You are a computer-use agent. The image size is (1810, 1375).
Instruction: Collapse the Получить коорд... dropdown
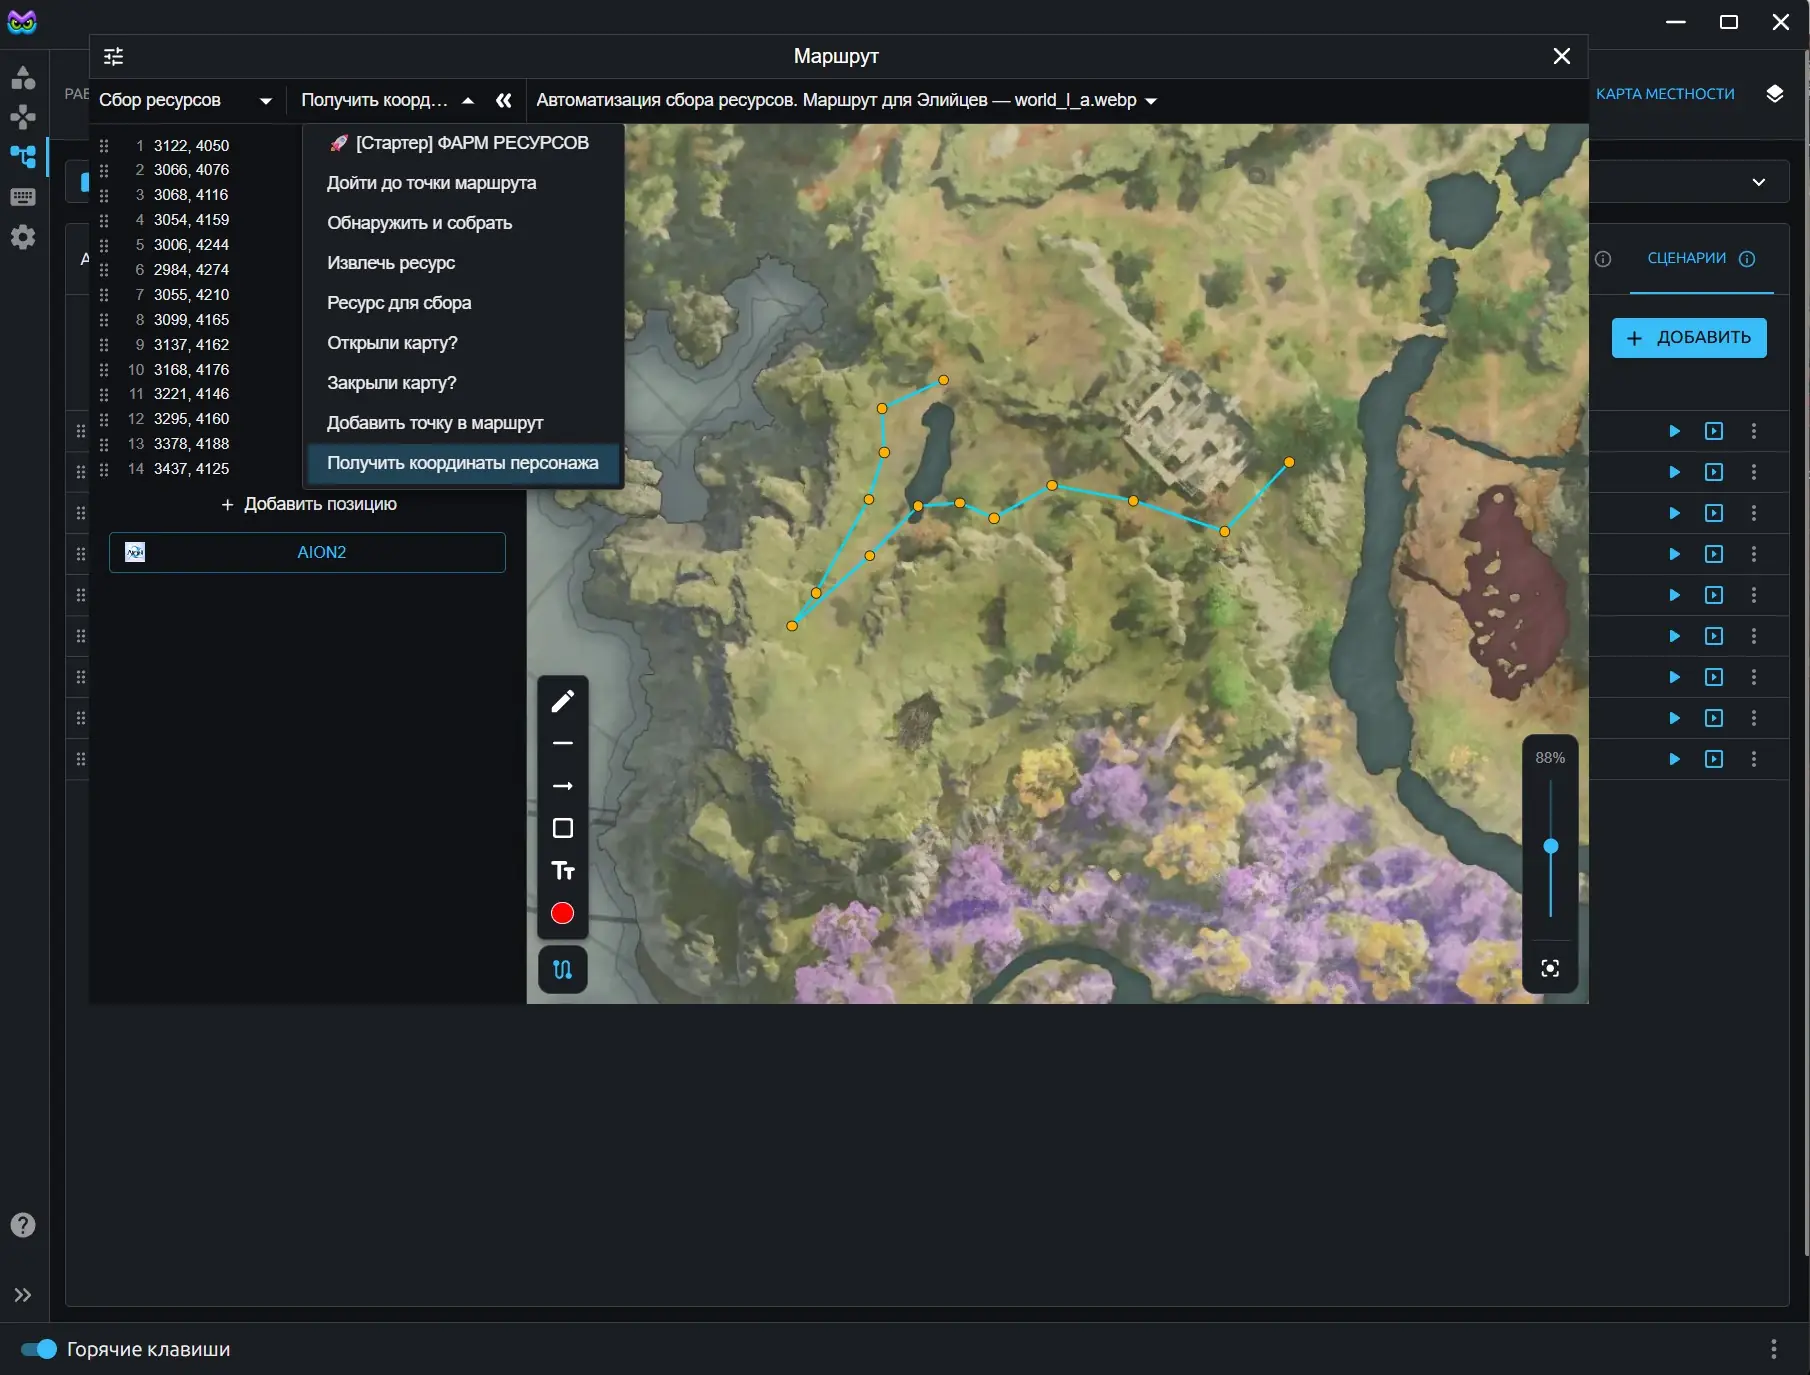point(387,100)
